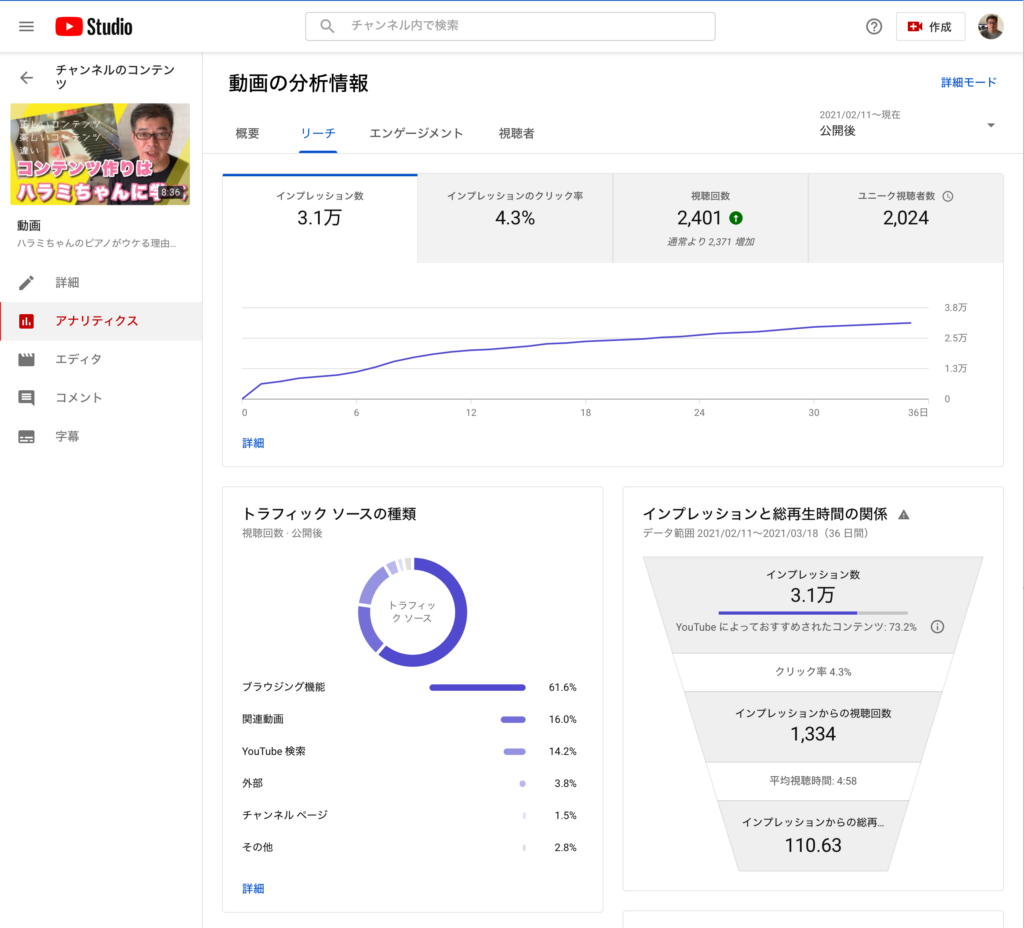1024x928 pixels.
Task: Click the info icon beside YouTube recommendation percentage
Action: point(937,626)
